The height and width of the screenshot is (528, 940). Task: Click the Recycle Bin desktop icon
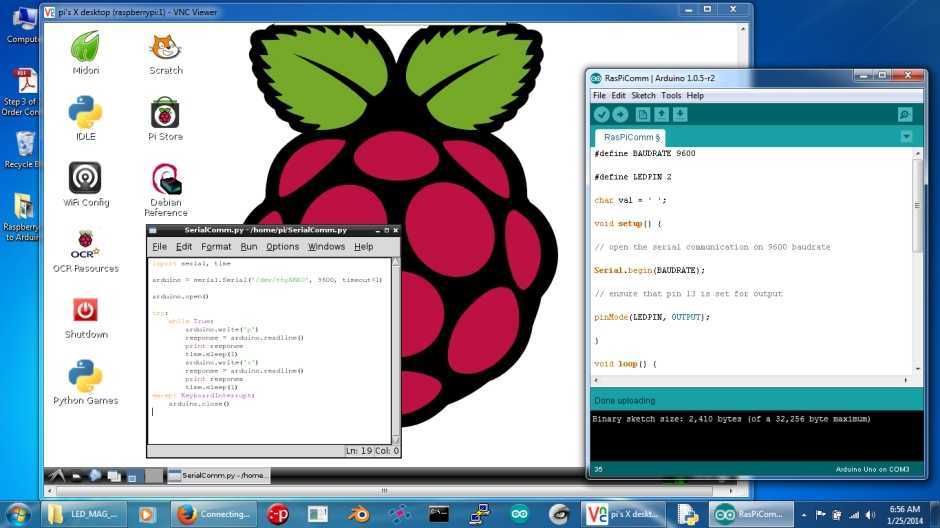coord(24,150)
